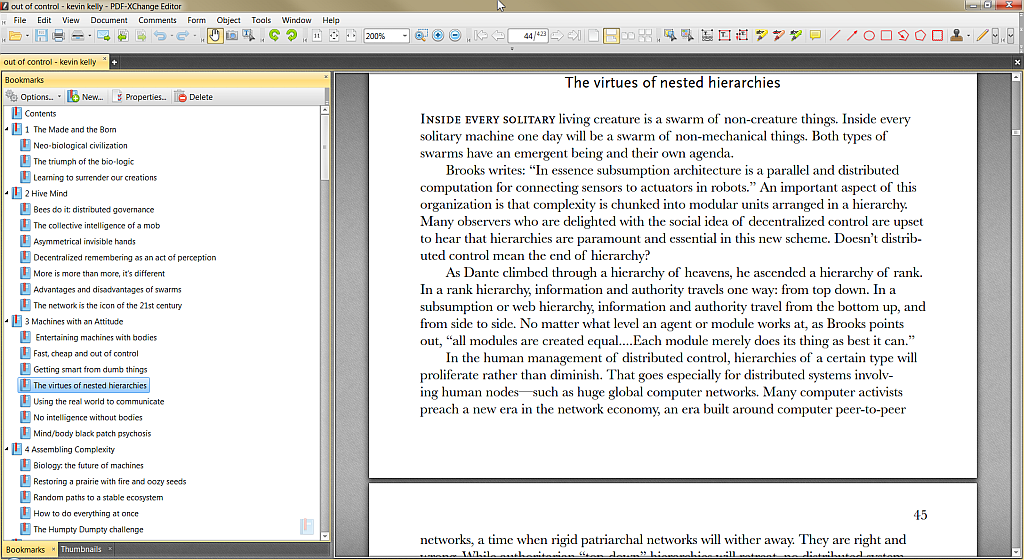Jump to the last page
The image size is (1024, 560).
574,36
